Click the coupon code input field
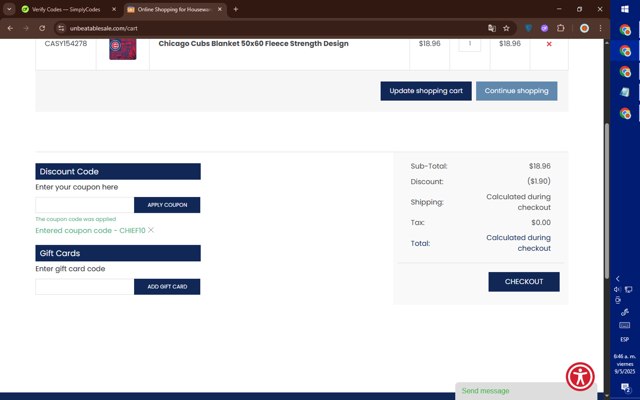This screenshot has width=640, height=400. coord(84,205)
